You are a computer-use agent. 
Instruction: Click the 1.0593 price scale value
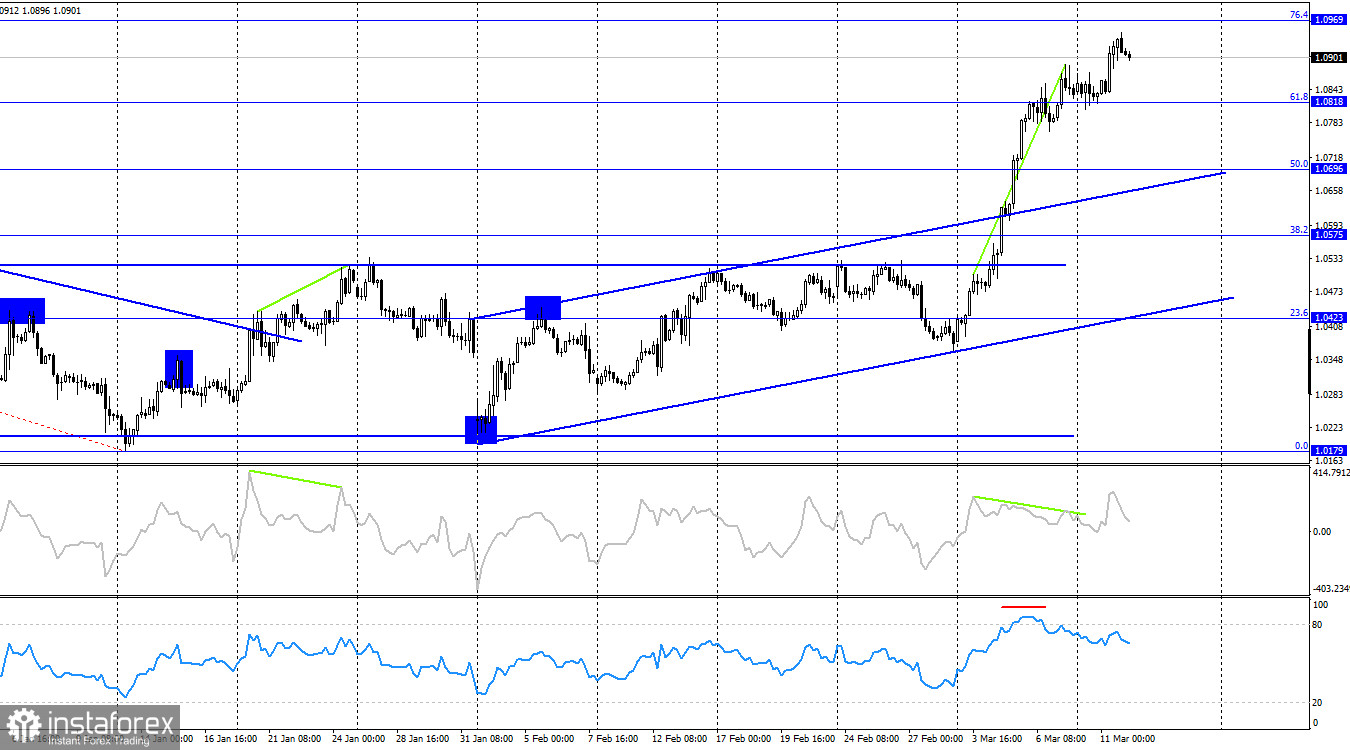tap(1330, 226)
